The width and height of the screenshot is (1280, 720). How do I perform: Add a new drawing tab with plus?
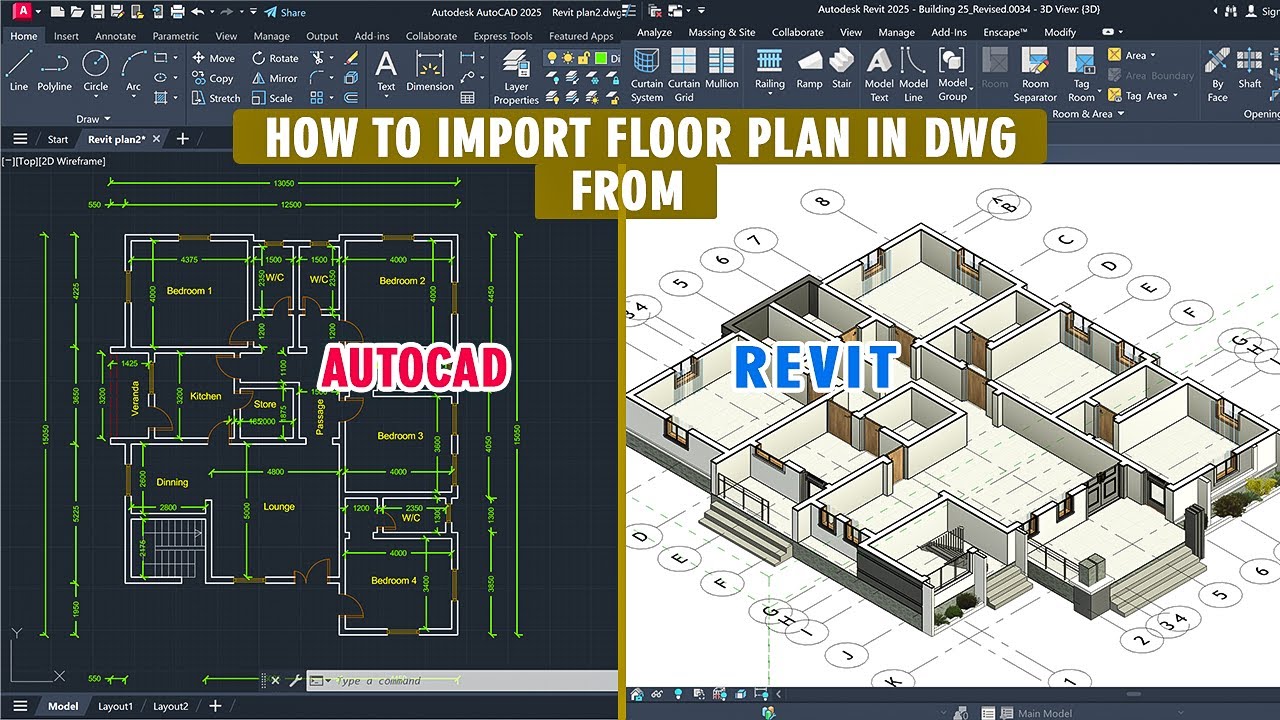(x=182, y=139)
